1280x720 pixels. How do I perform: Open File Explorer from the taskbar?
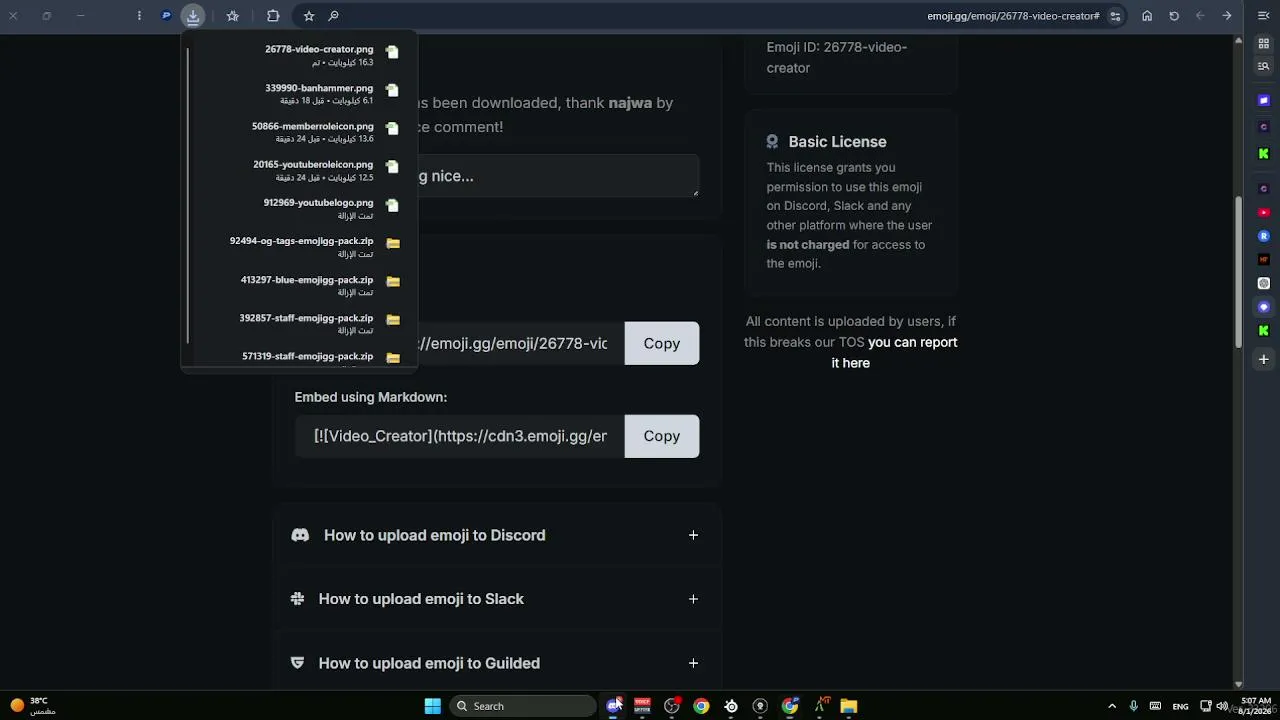(849, 706)
